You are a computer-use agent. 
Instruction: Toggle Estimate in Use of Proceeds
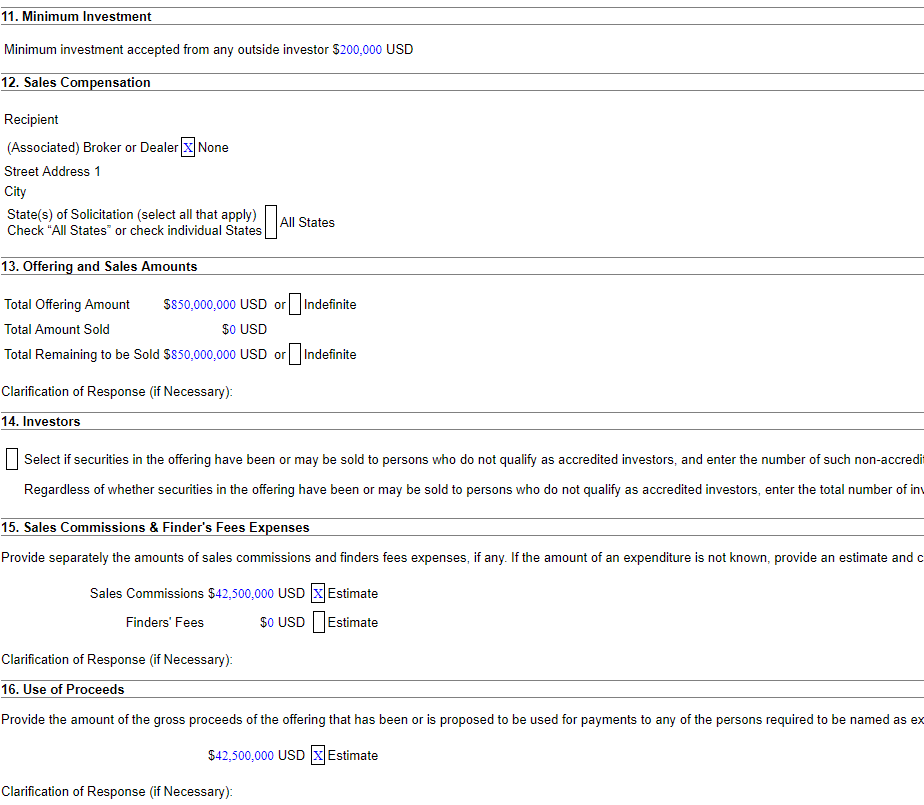(317, 755)
